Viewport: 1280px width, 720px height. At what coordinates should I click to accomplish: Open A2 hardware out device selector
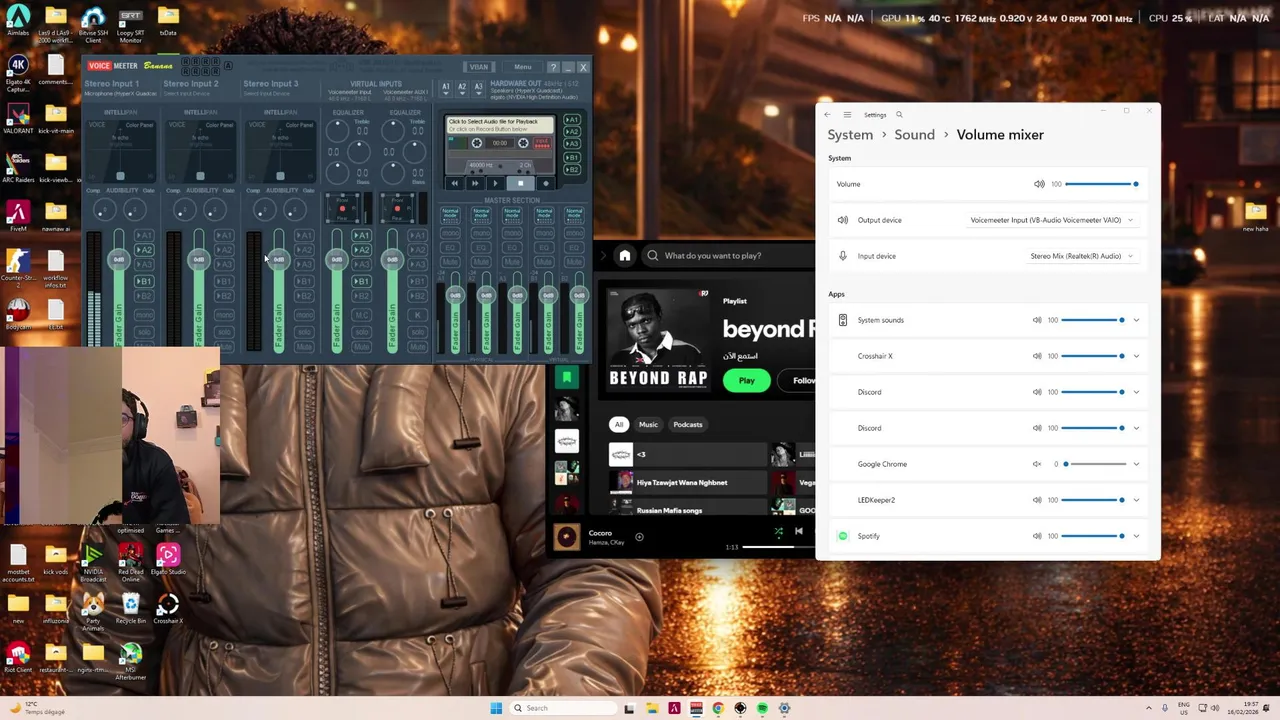462,88
